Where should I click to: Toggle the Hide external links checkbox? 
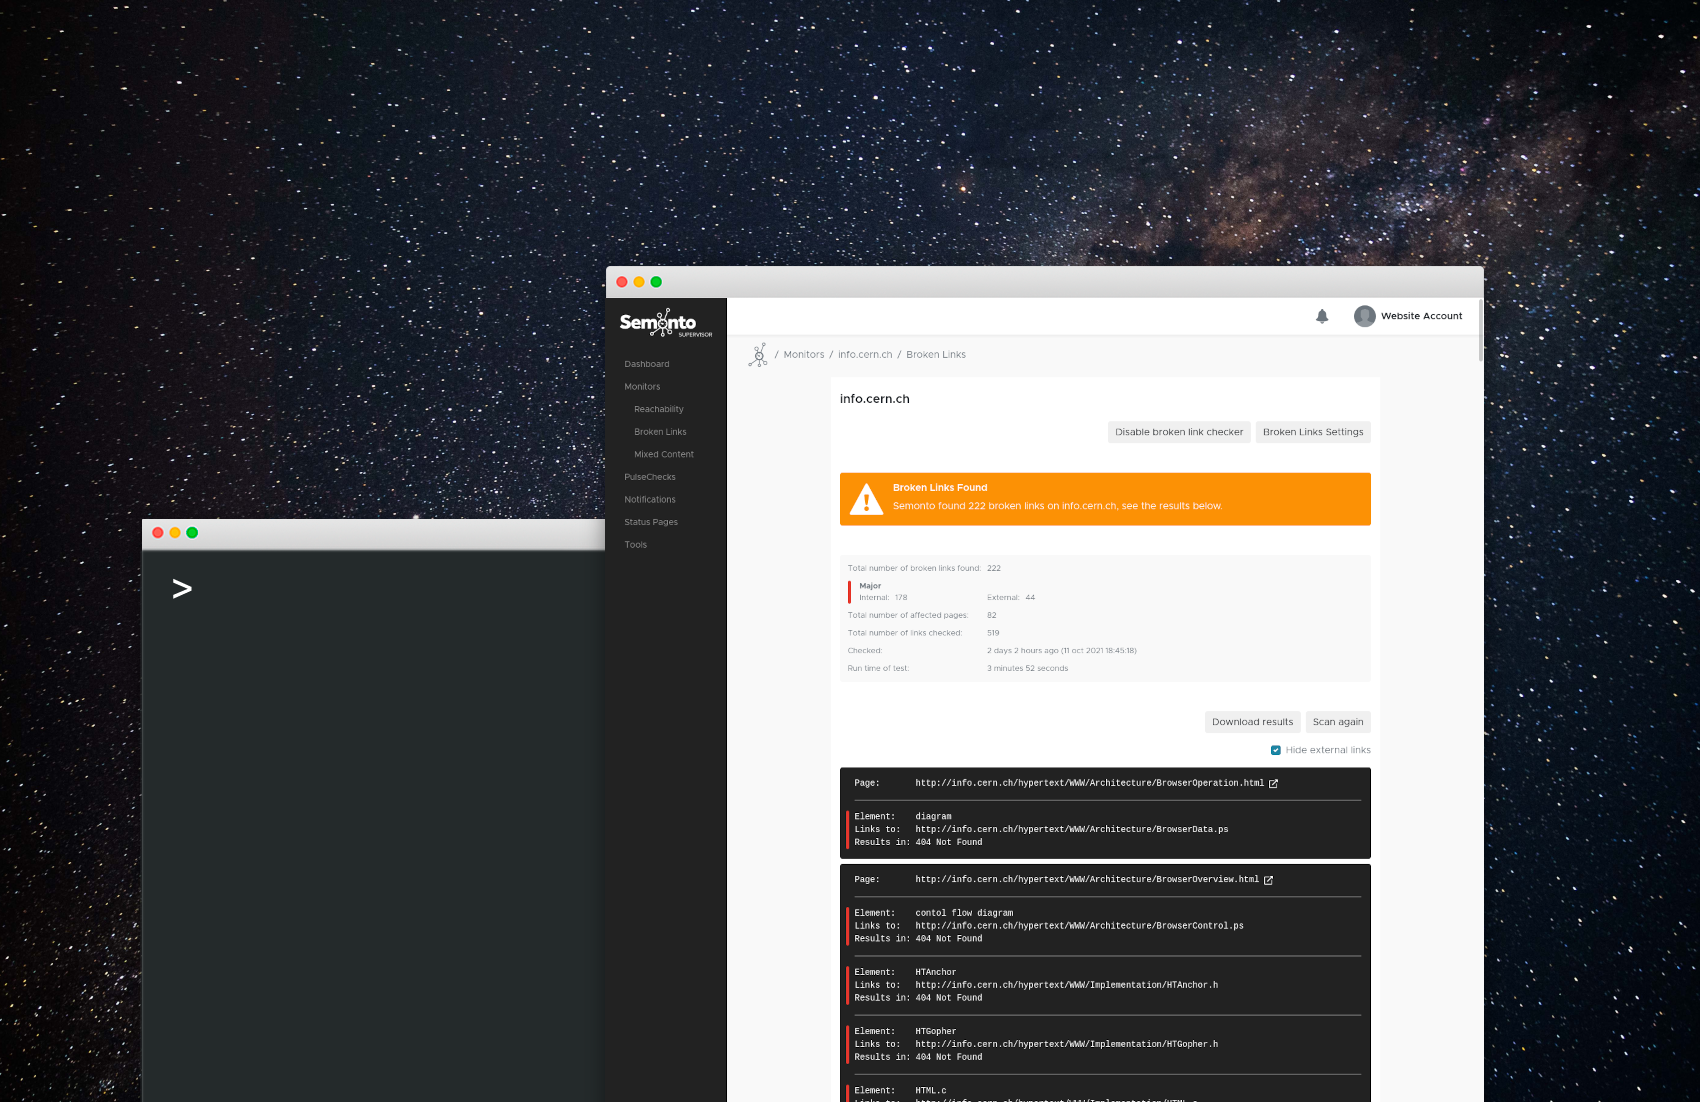pos(1276,750)
